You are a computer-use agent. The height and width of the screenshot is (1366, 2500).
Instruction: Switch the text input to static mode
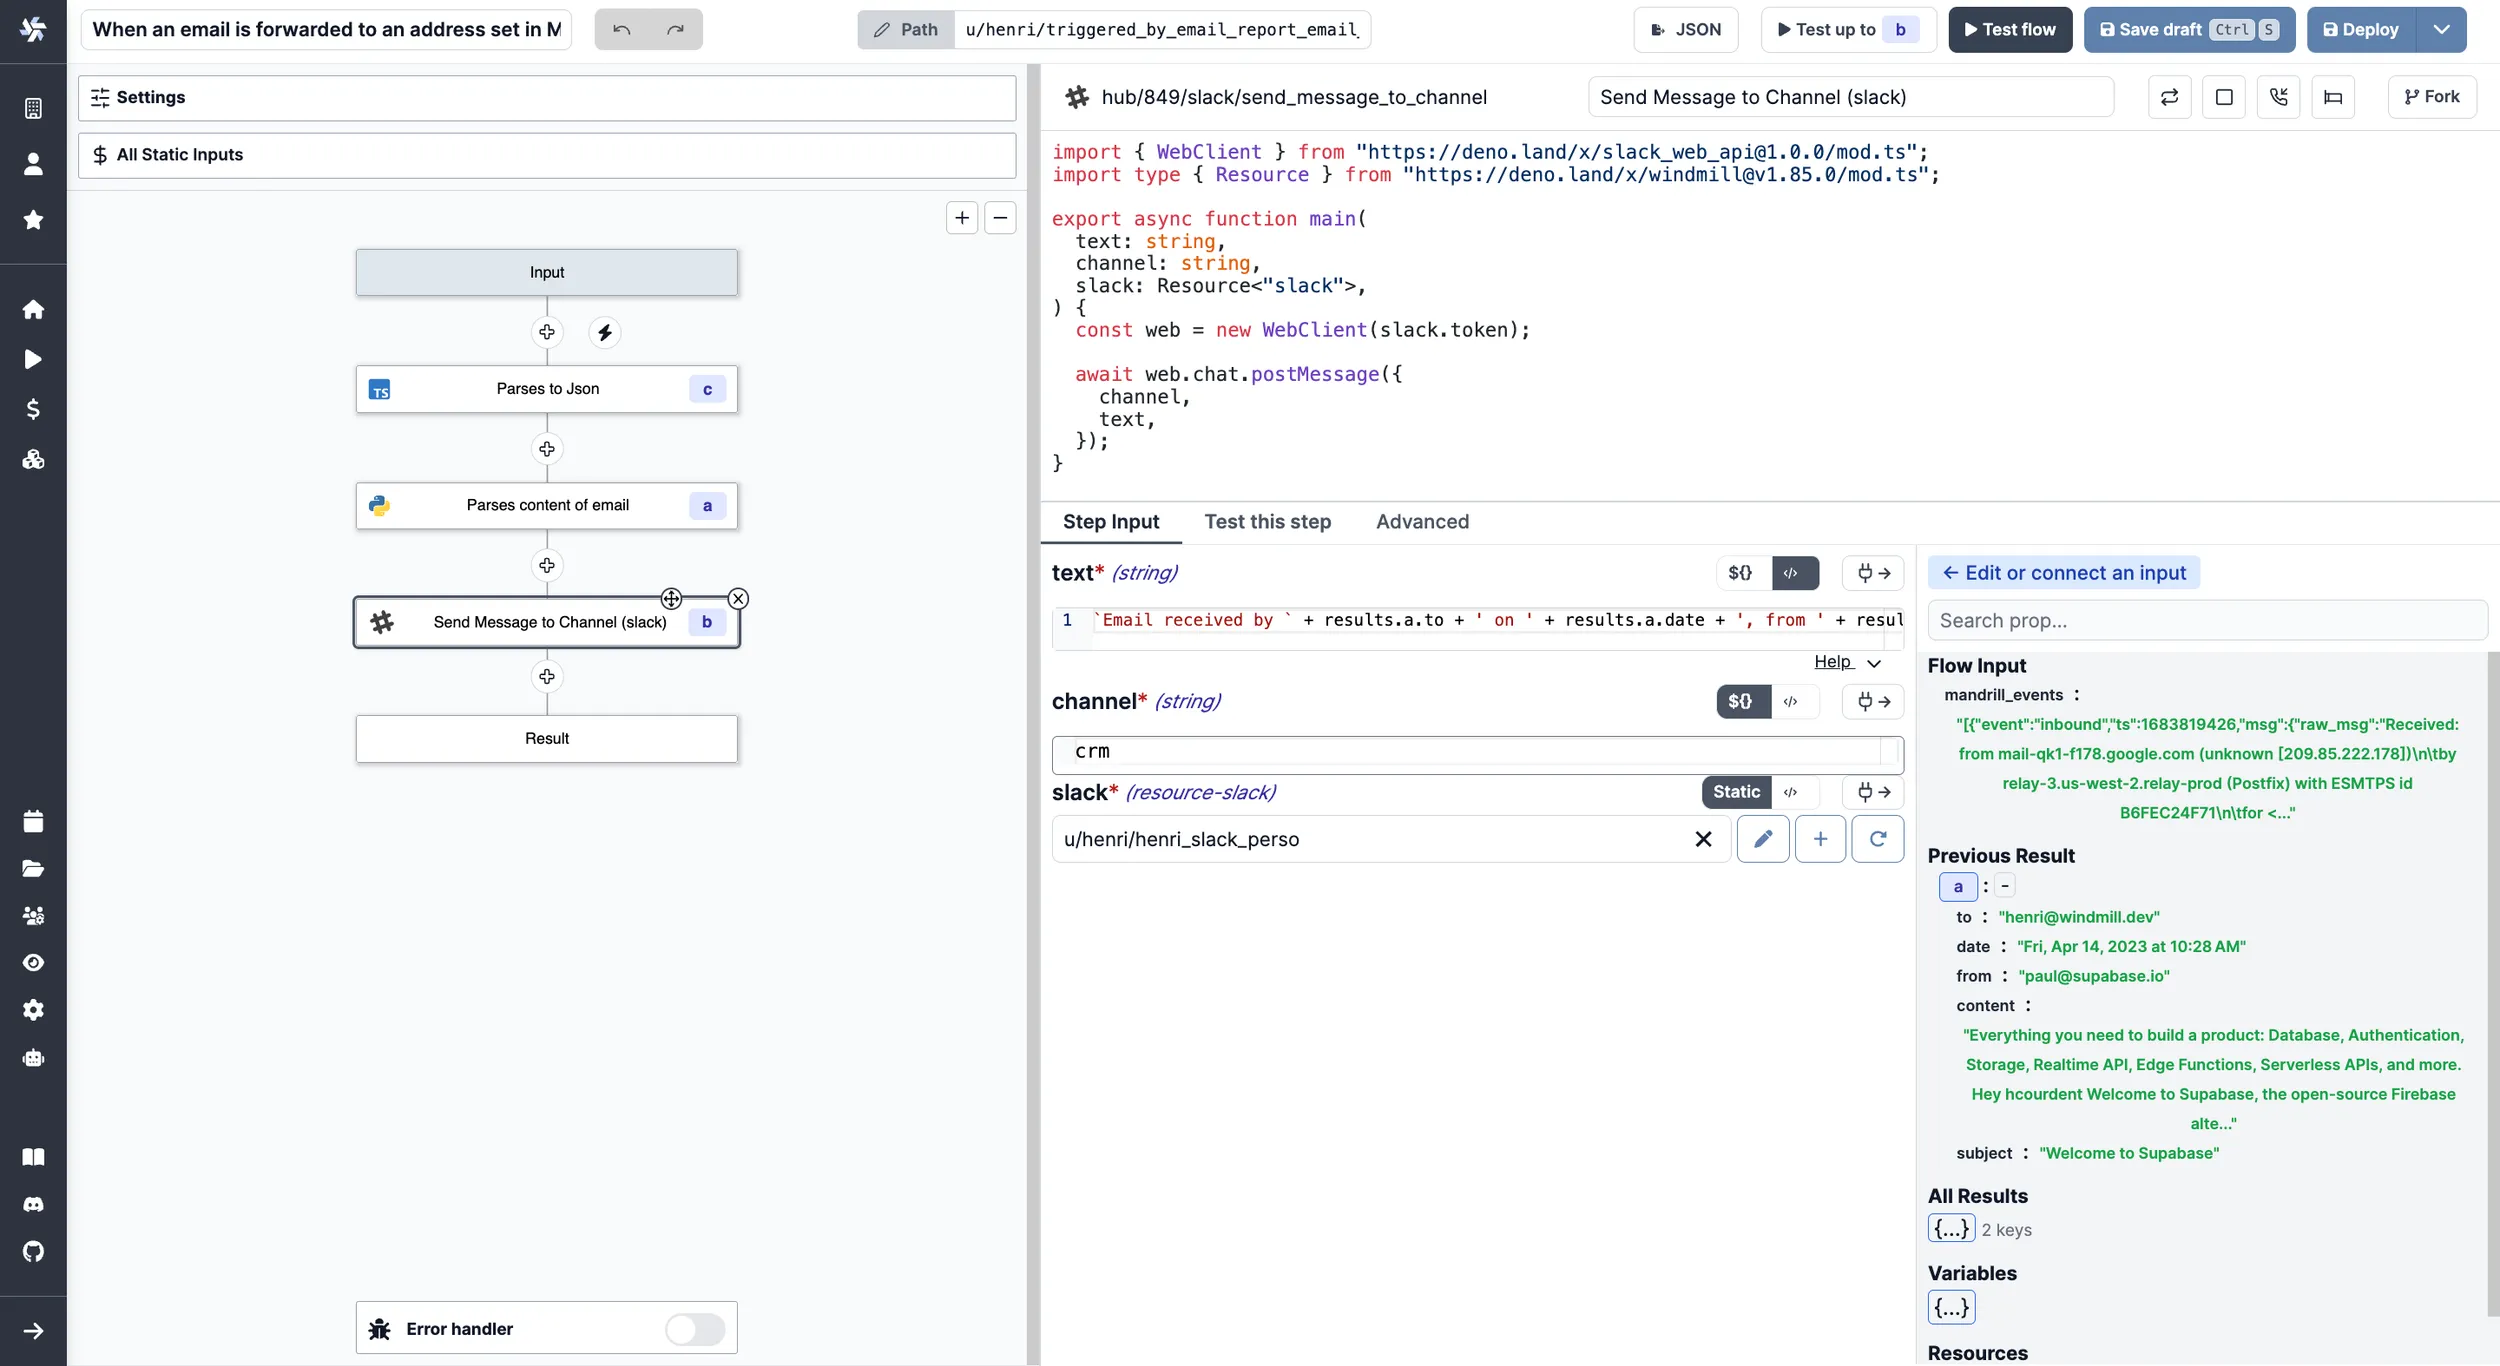pyautogui.click(x=1741, y=573)
